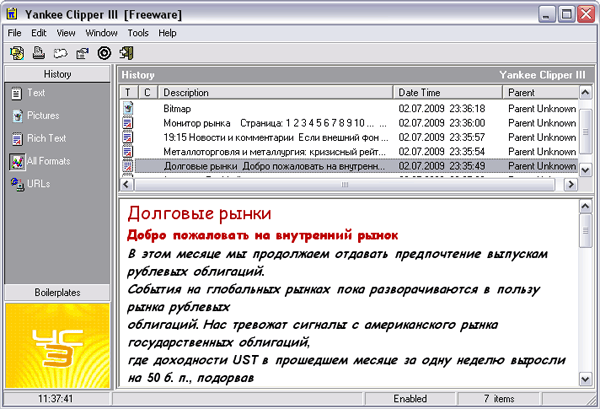Click the circular target icon in toolbar
This screenshot has width=600, height=409.
(104, 53)
